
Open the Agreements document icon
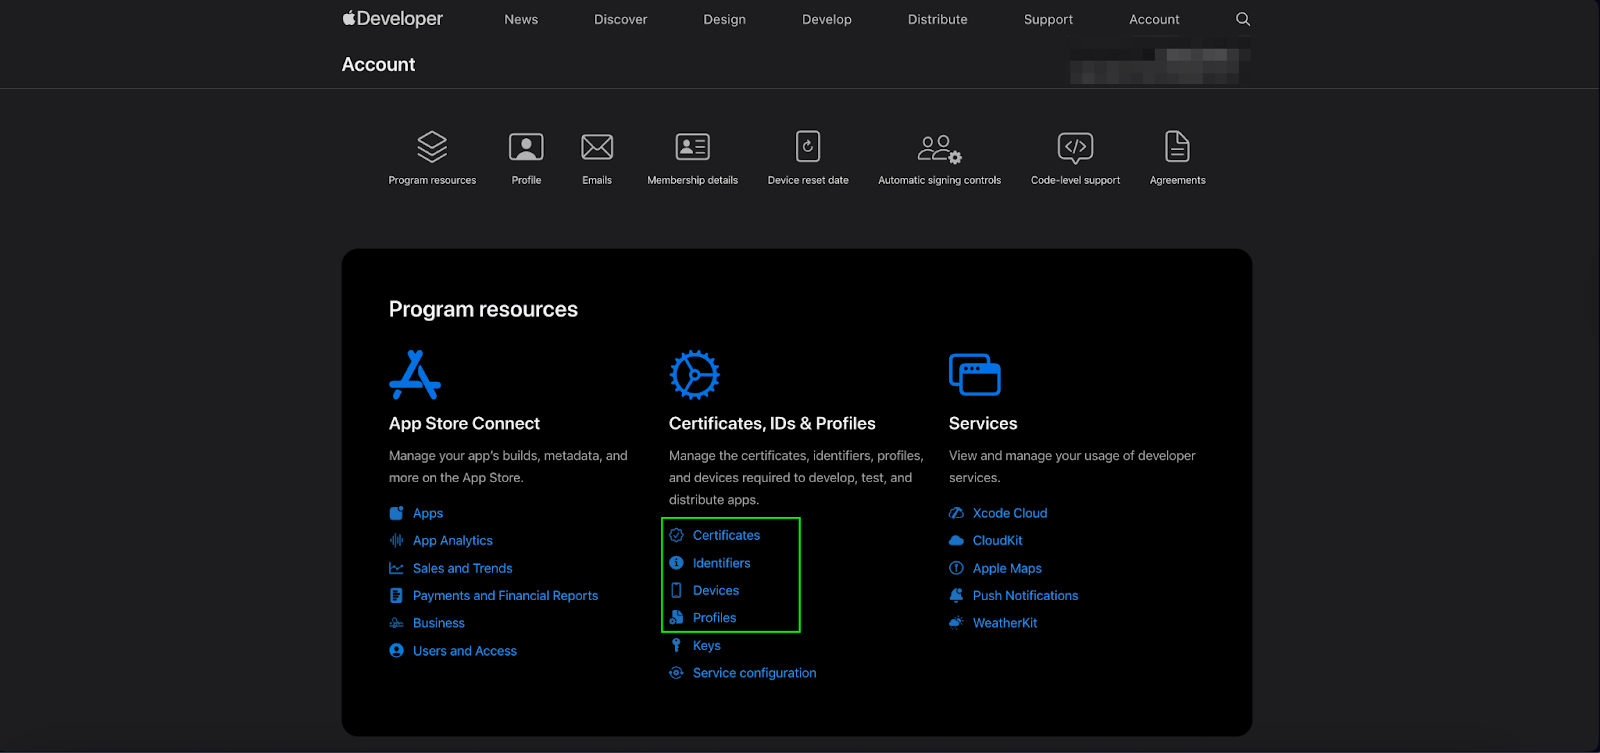coord(1177,146)
